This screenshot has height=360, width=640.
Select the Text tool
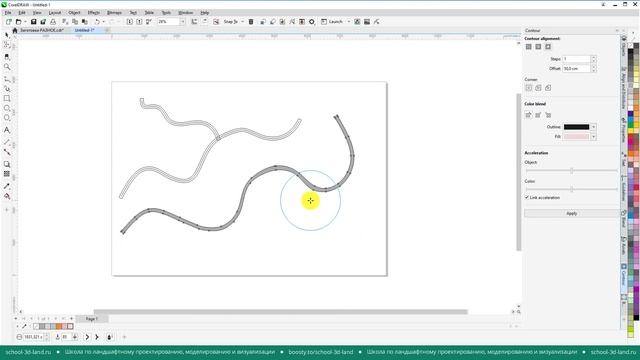click(7, 130)
